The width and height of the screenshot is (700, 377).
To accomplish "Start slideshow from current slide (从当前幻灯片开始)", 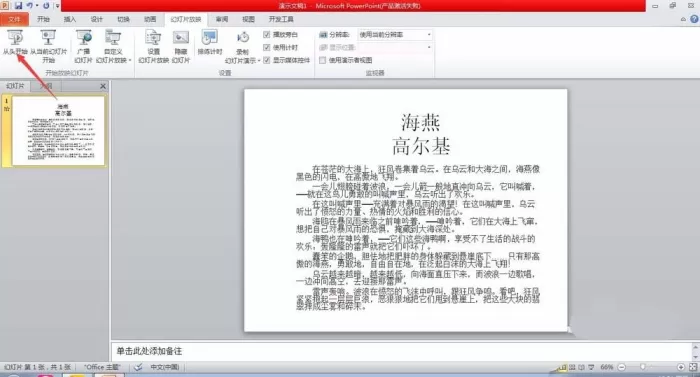I will [48, 46].
